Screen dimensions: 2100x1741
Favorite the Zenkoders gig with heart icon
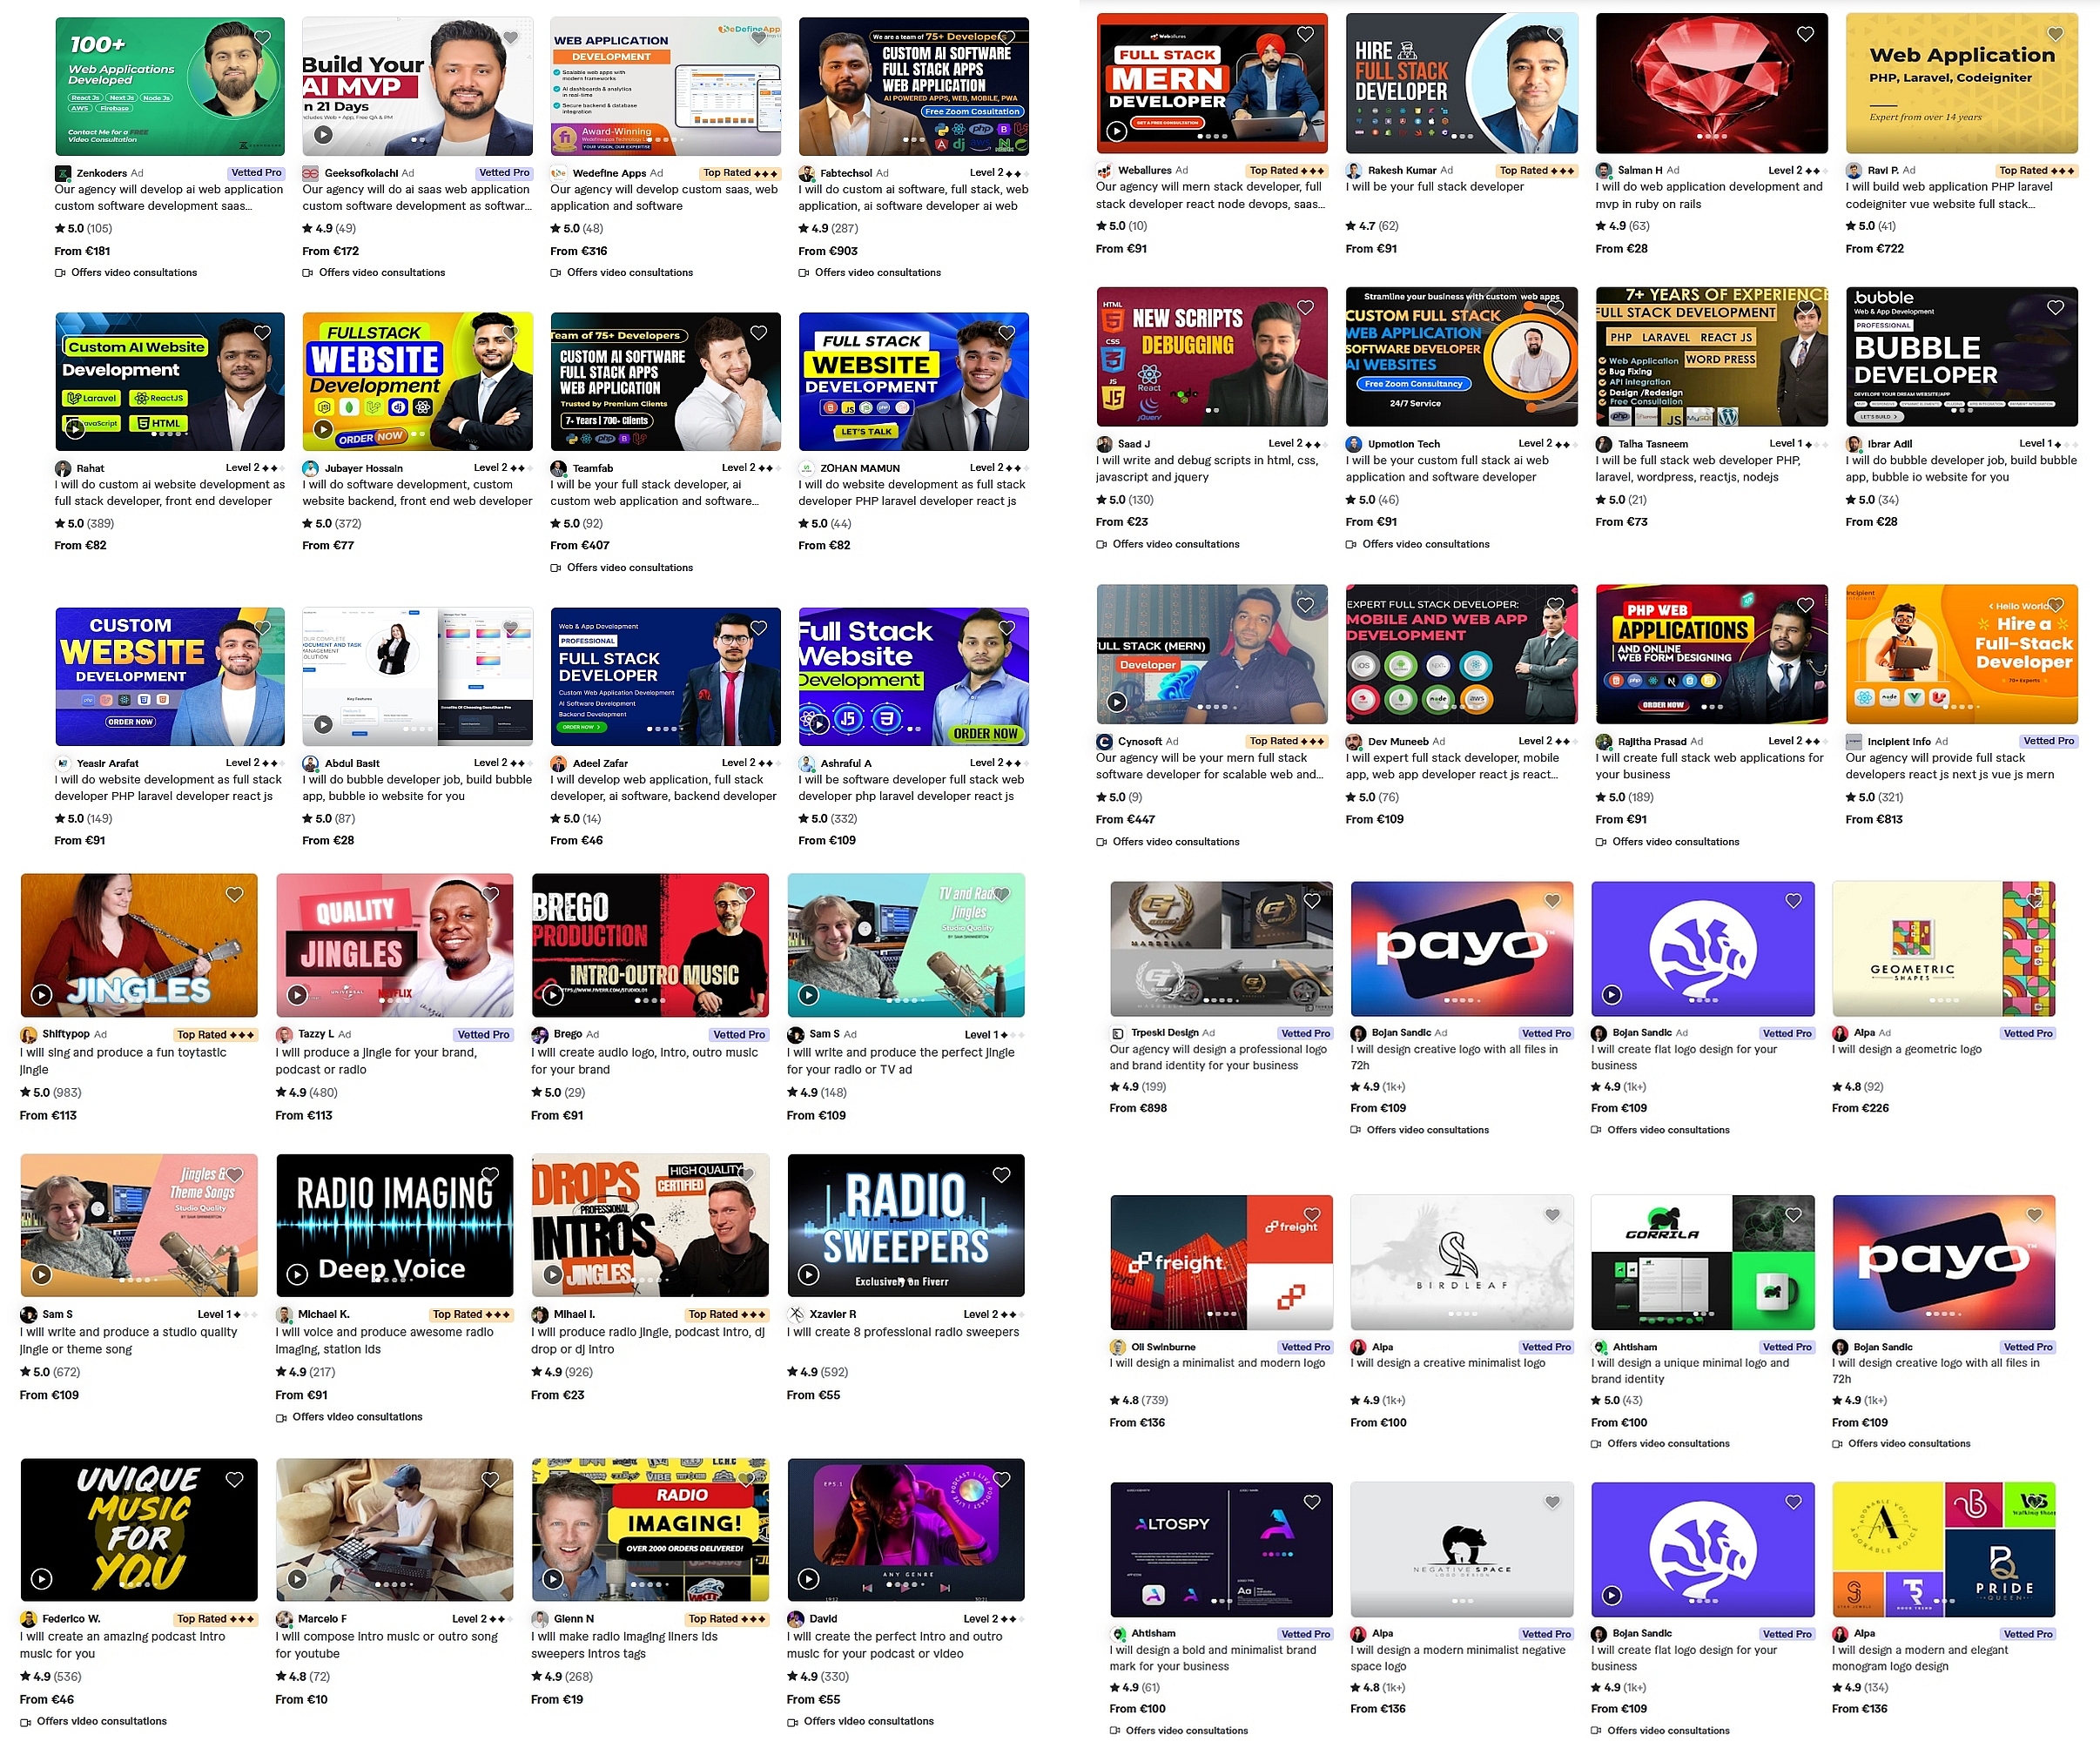tap(262, 38)
